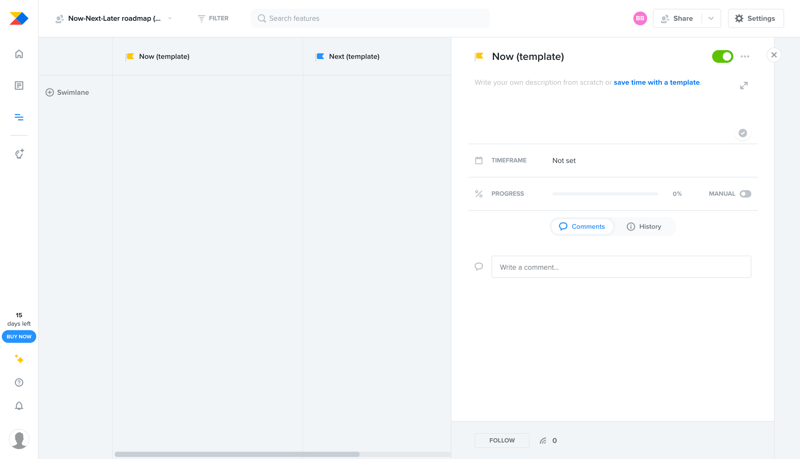
Task: Go to Home in sidebar
Action: pyautogui.click(x=19, y=54)
